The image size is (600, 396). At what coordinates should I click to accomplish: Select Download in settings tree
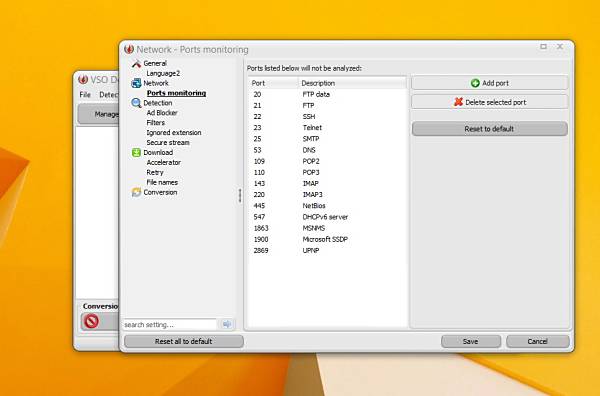(158, 153)
